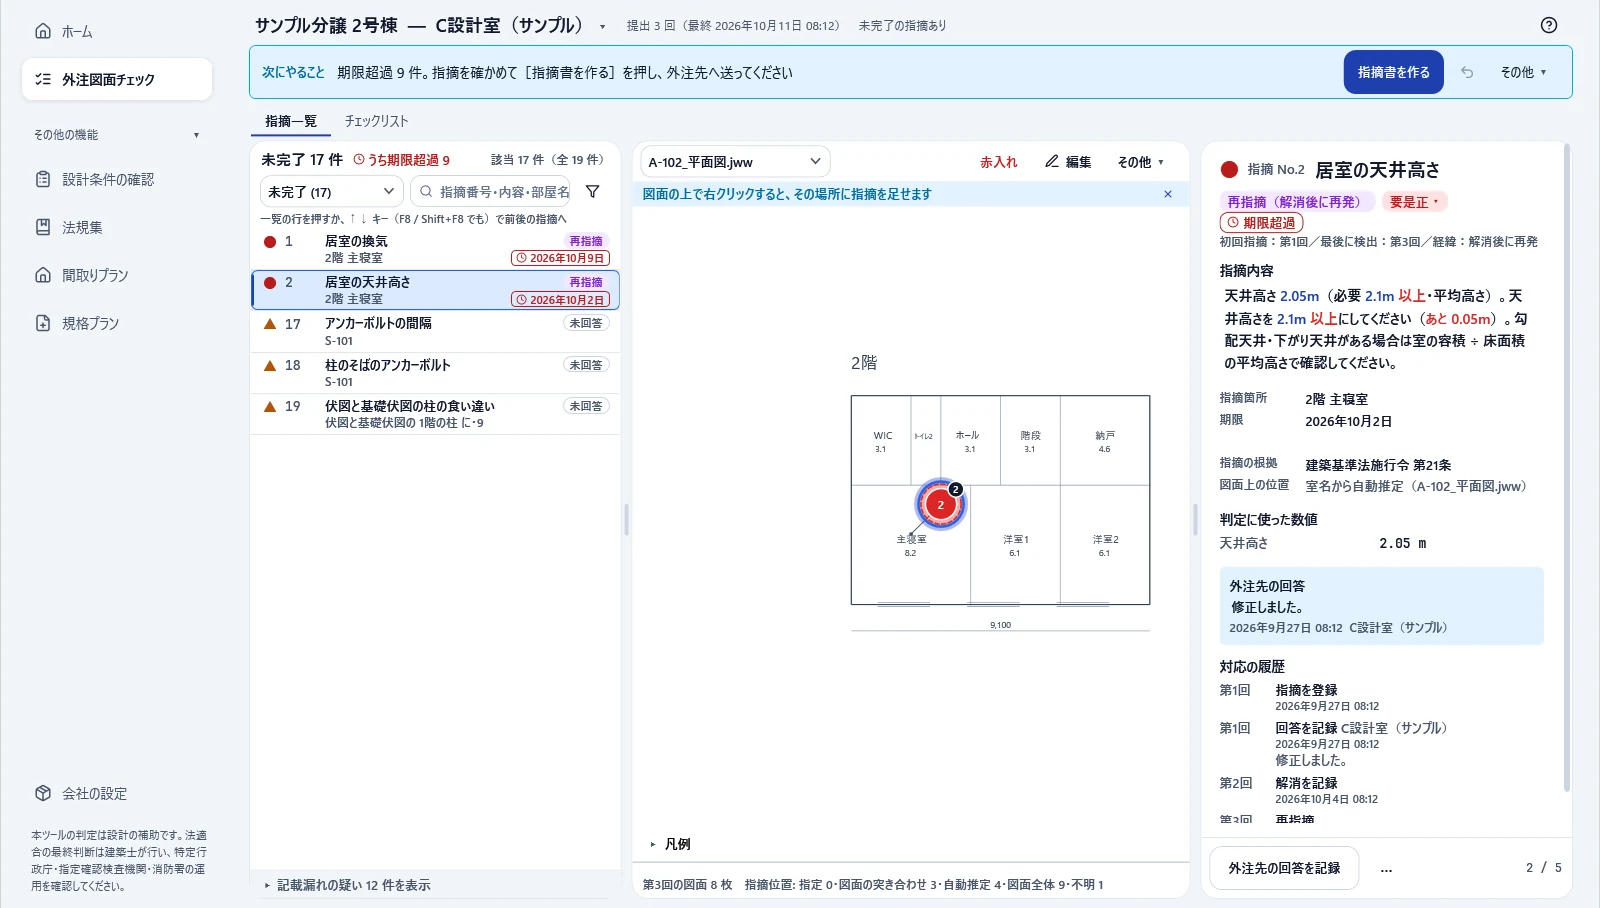Select row 2 居室の天井高さ
The height and width of the screenshot is (908, 1600).
tap(435, 290)
